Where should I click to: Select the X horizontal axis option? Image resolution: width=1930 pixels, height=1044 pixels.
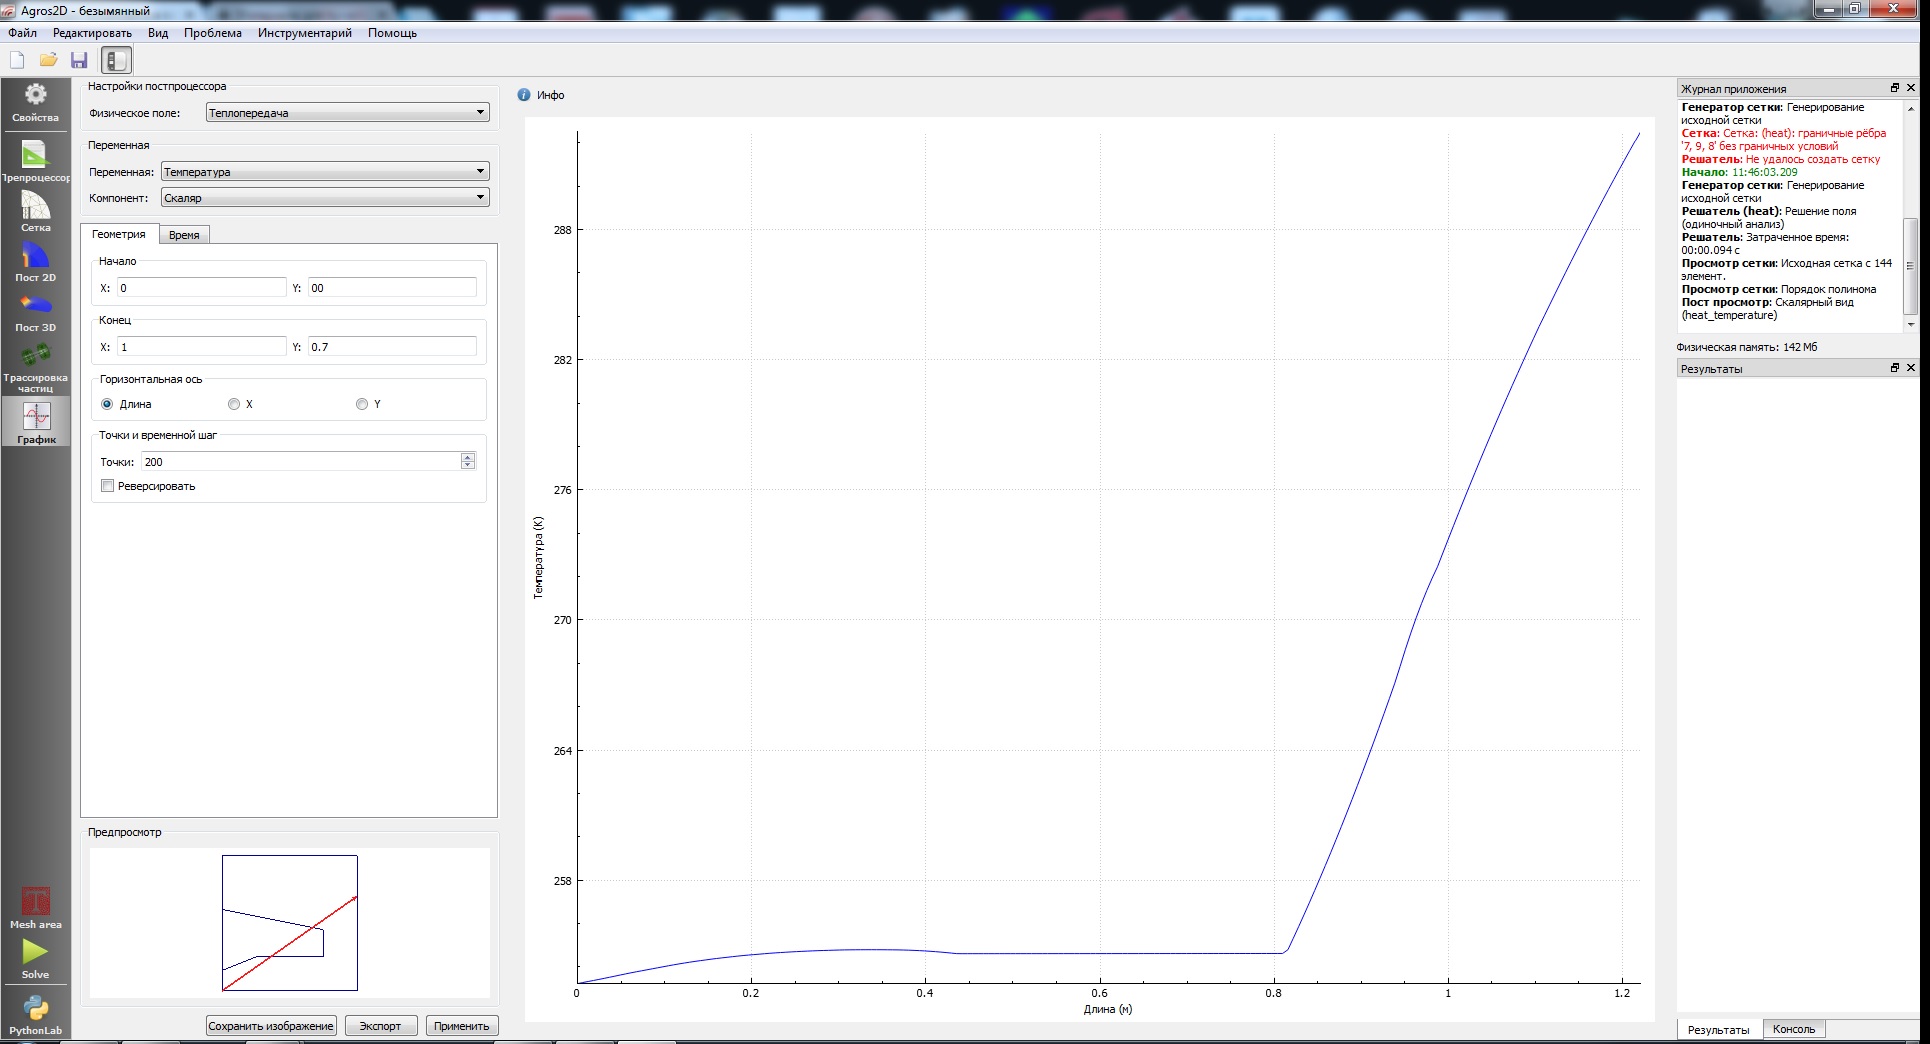[234, 404]
